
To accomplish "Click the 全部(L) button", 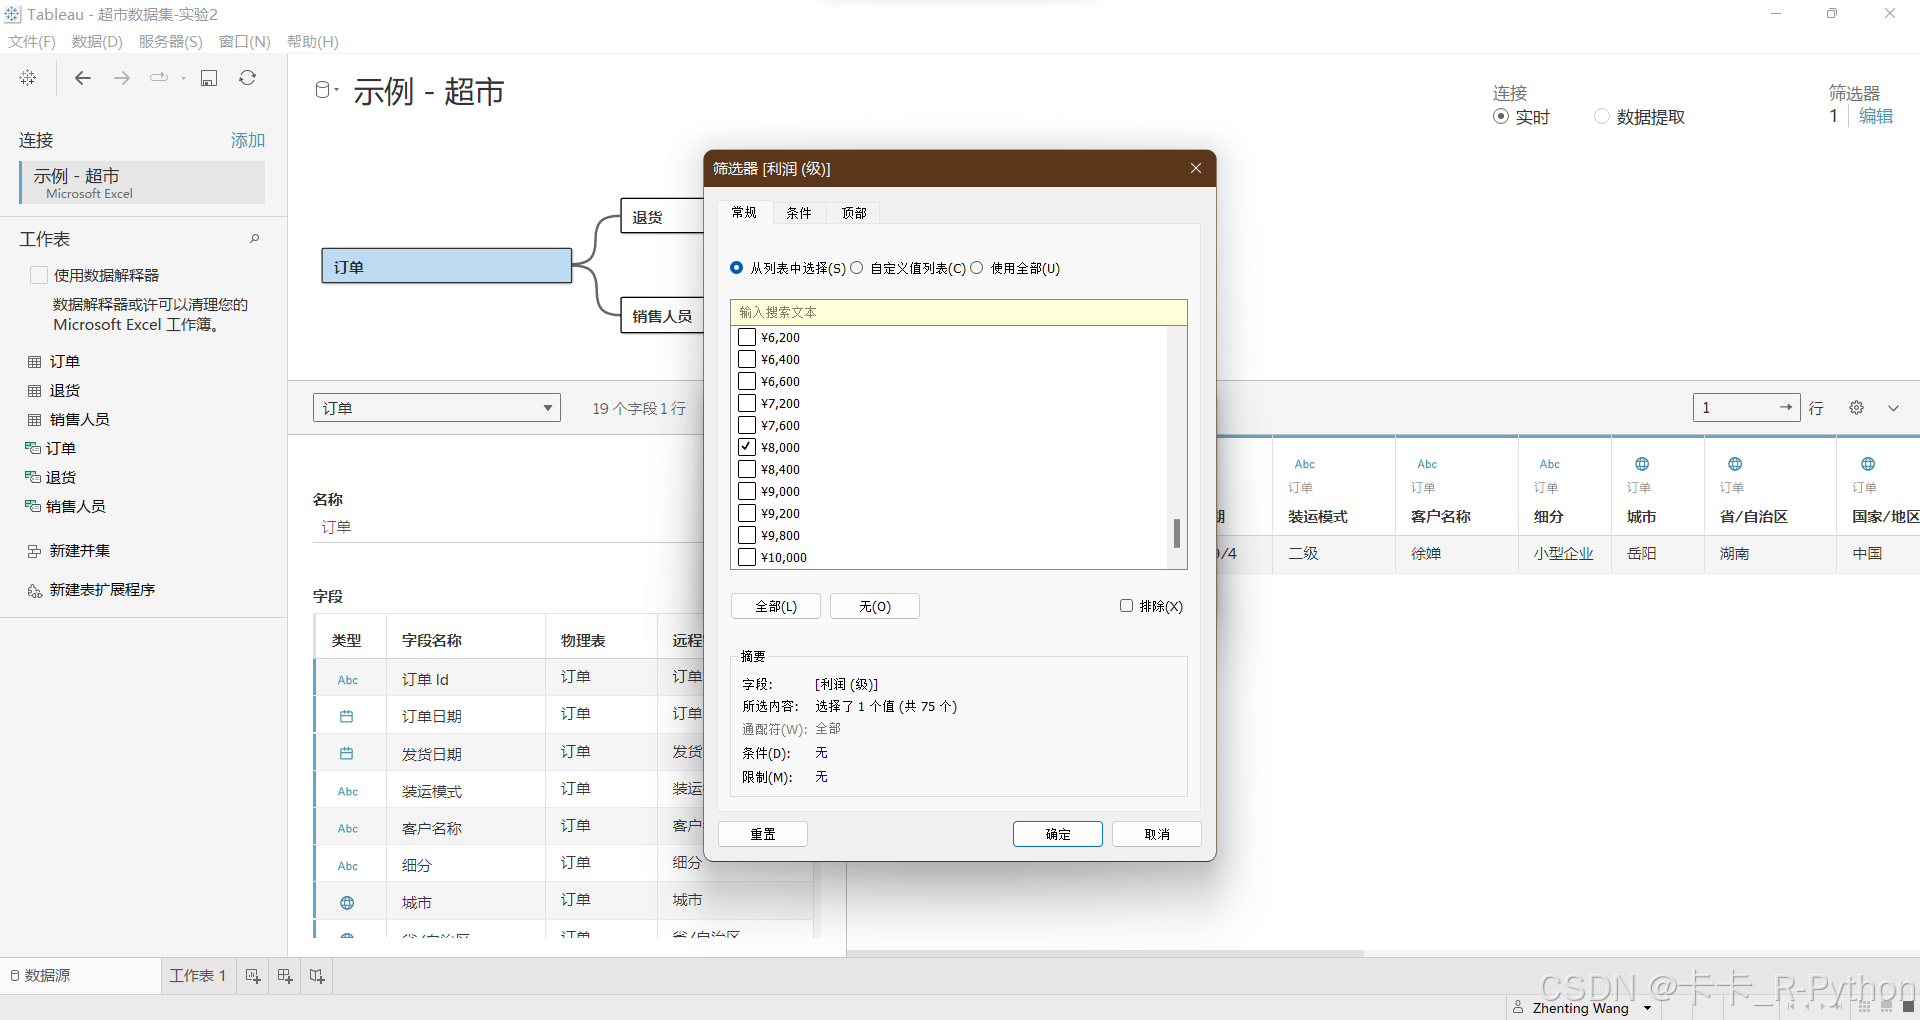I will [776, 606].
